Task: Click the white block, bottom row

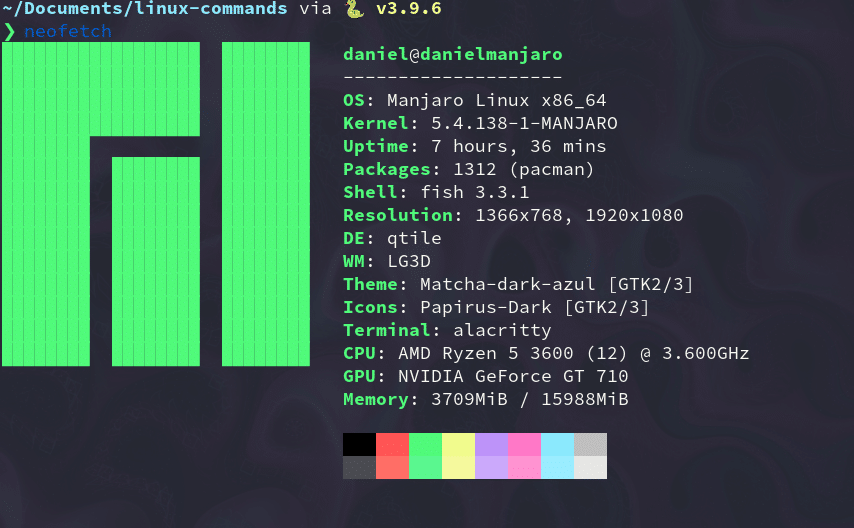Action: pos(590,468)
